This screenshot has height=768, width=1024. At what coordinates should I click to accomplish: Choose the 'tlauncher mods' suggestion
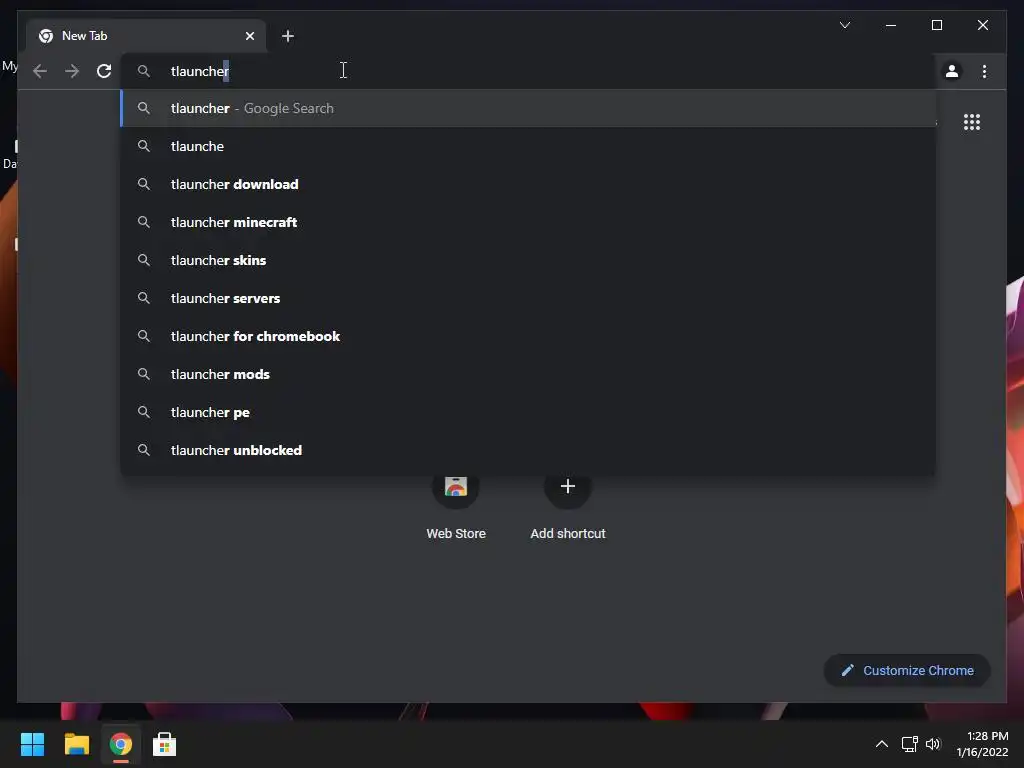point(528,374)
